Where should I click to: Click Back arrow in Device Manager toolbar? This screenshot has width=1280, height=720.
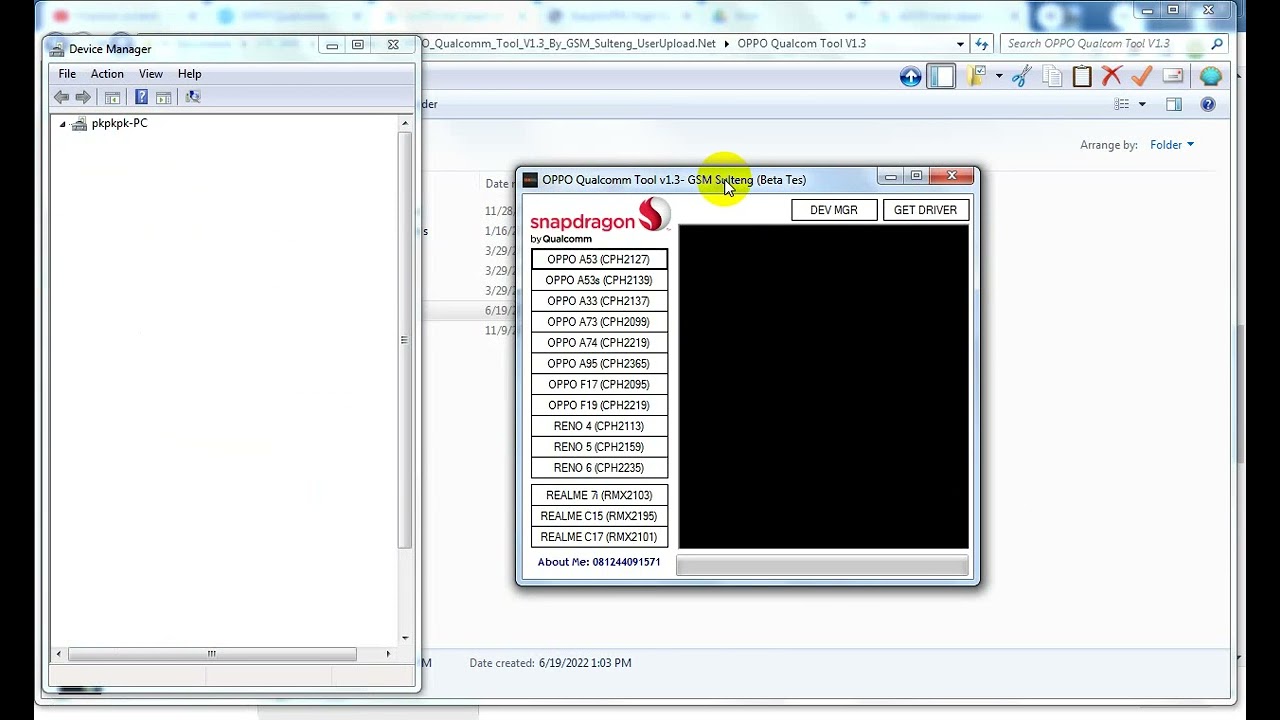[62, 97]
